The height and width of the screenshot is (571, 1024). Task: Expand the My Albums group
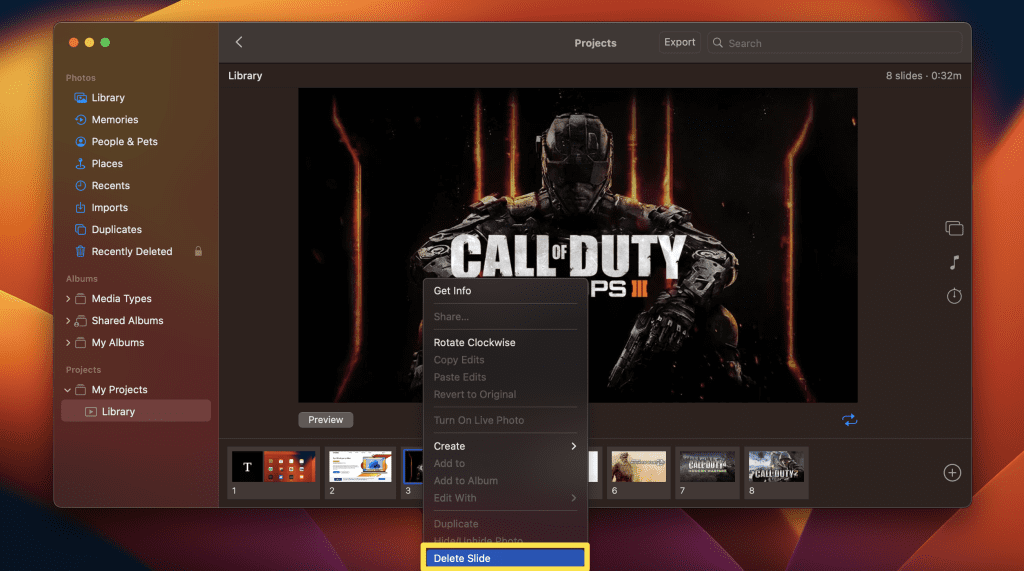[x=68, y=342]
